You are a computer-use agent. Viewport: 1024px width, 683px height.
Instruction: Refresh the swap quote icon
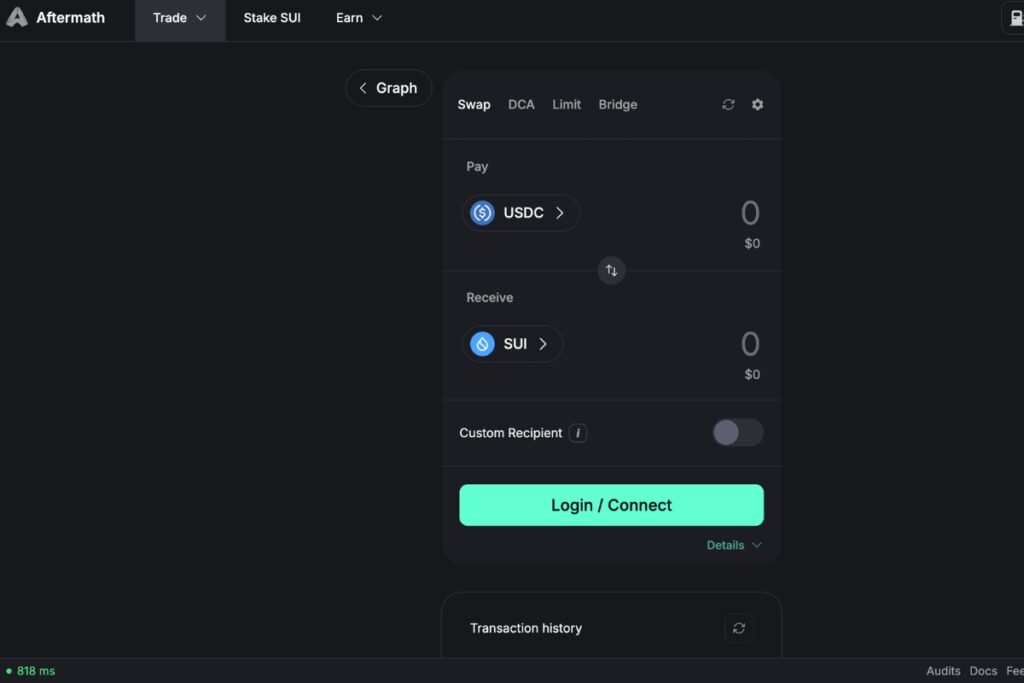728,104
